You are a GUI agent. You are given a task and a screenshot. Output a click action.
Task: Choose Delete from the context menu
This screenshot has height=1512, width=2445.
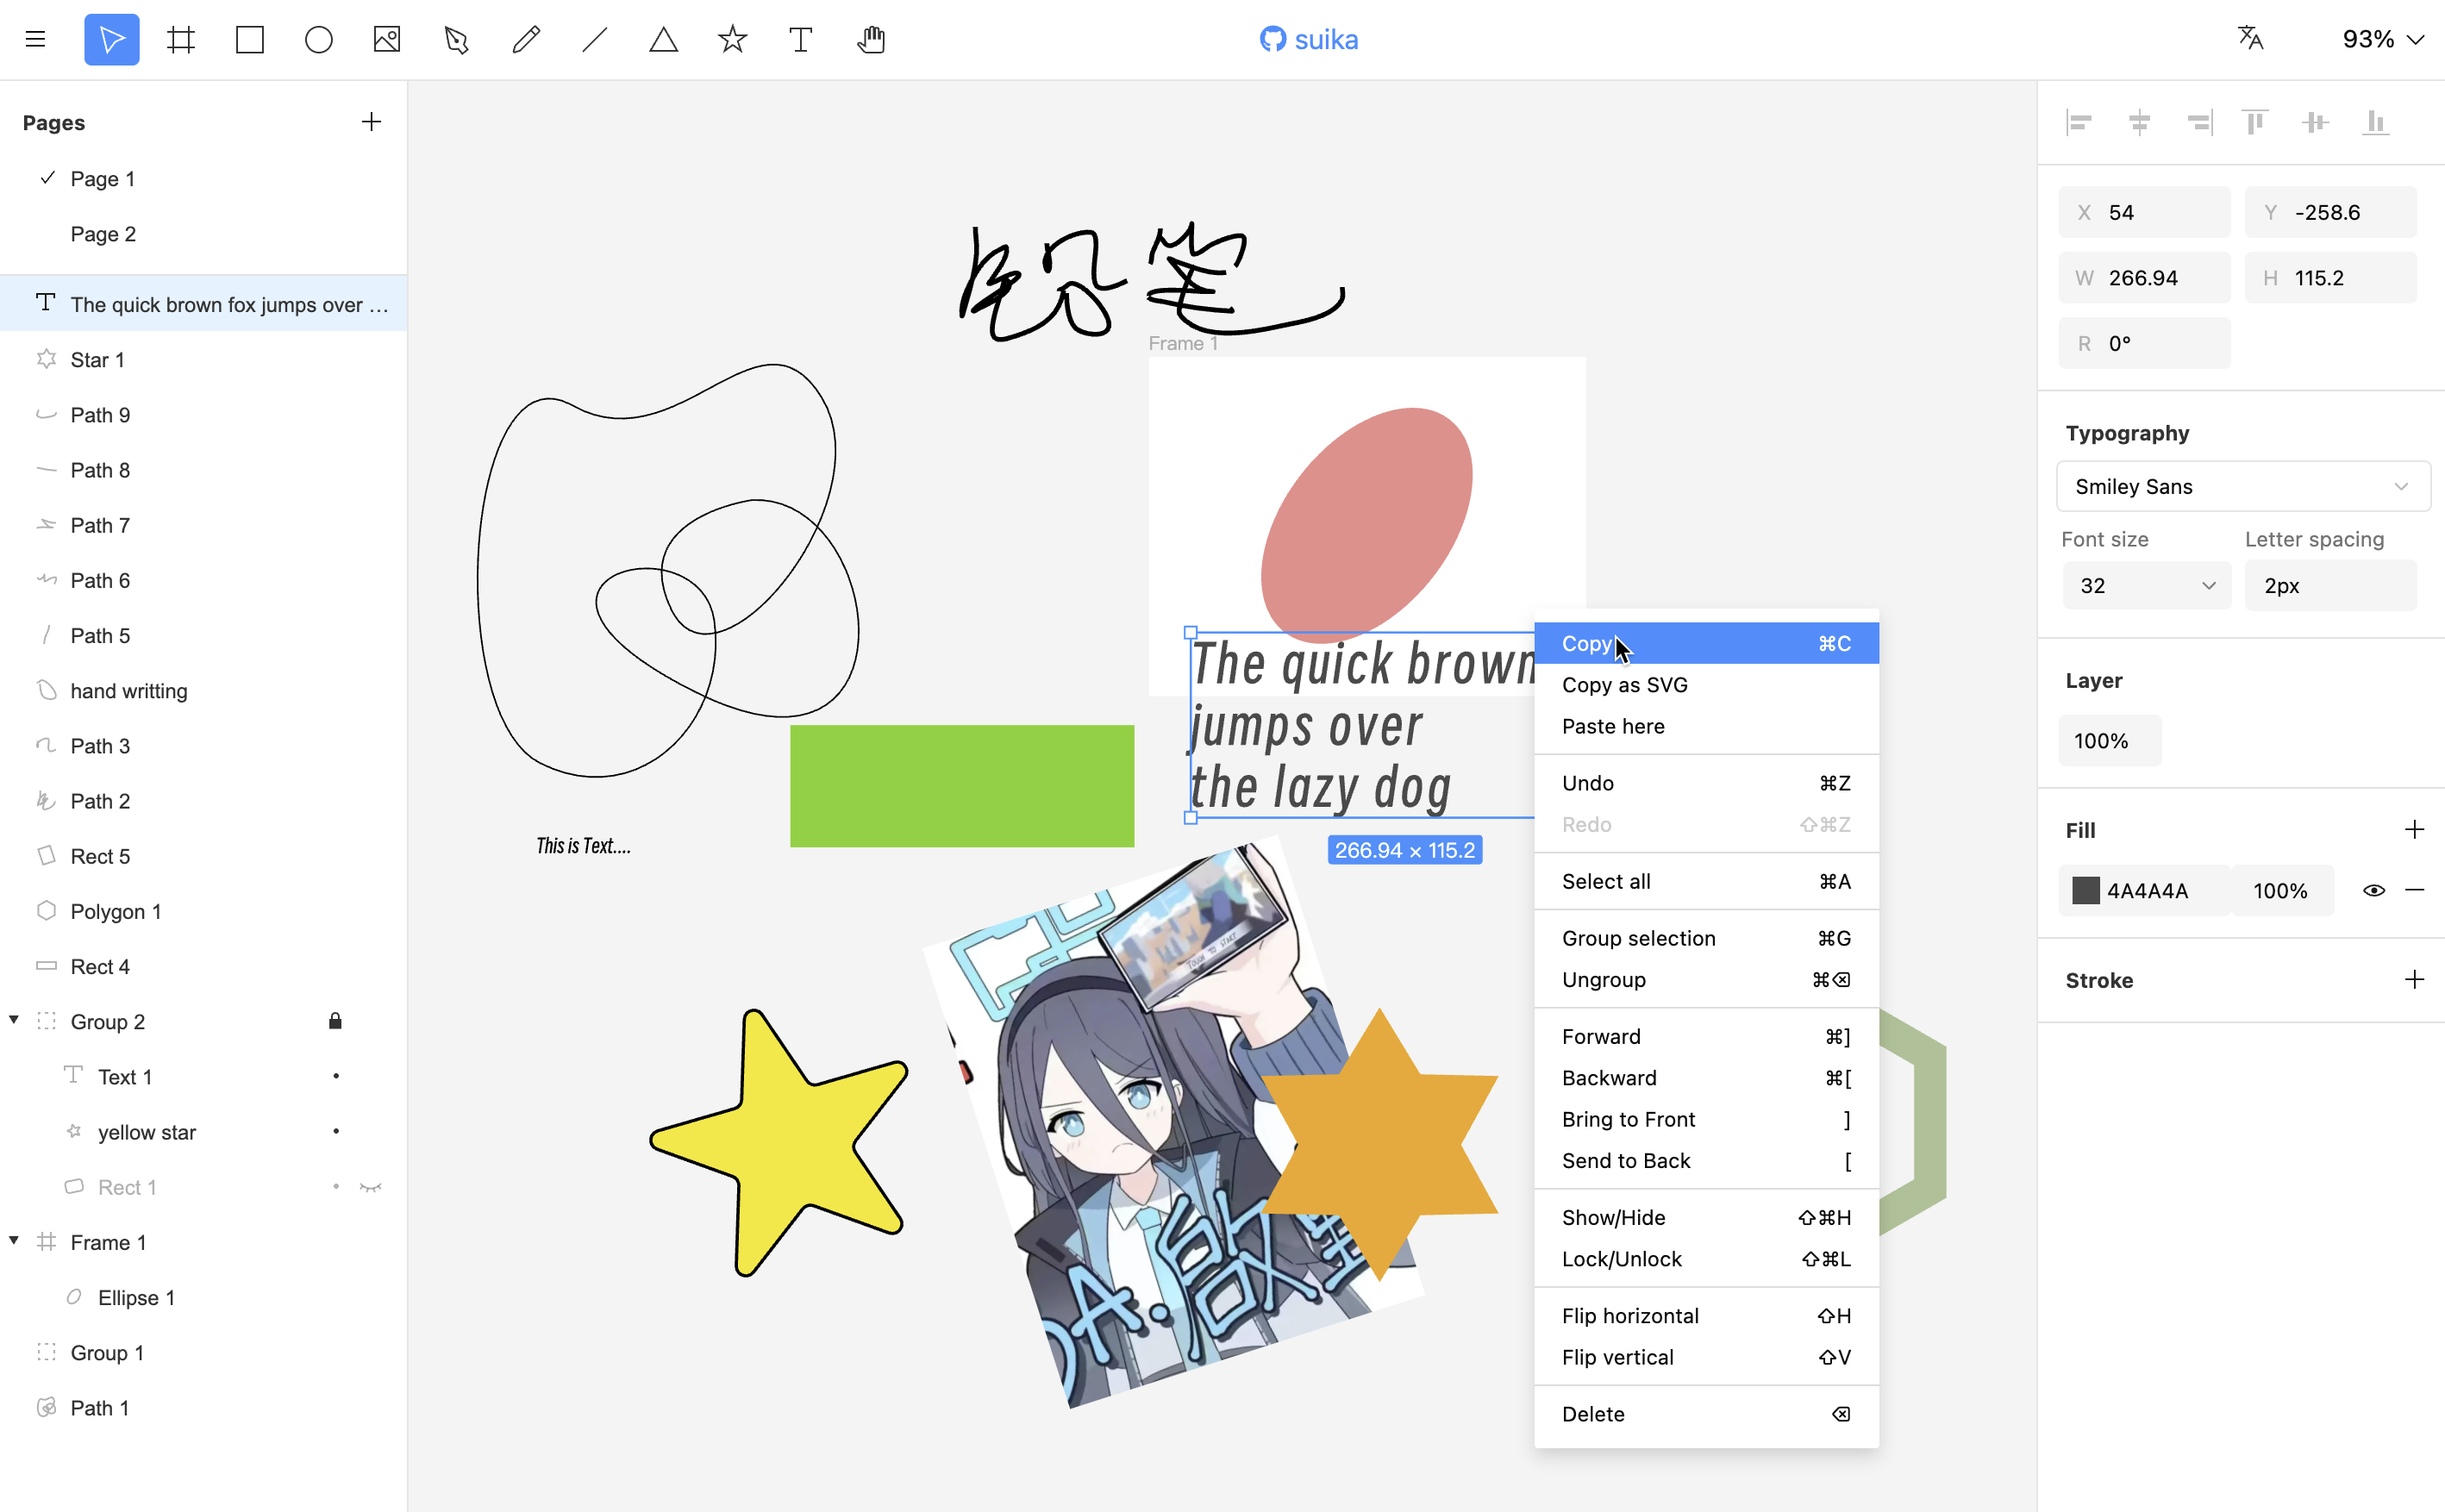click(1706, 1414)
